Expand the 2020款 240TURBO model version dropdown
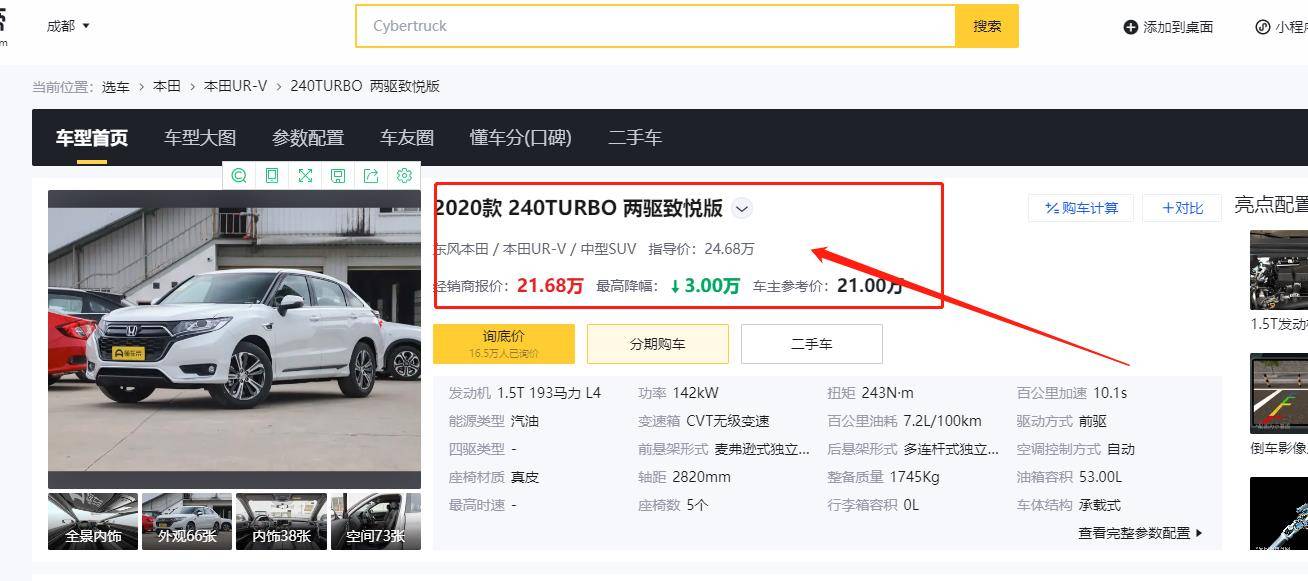 pos(742,208)
